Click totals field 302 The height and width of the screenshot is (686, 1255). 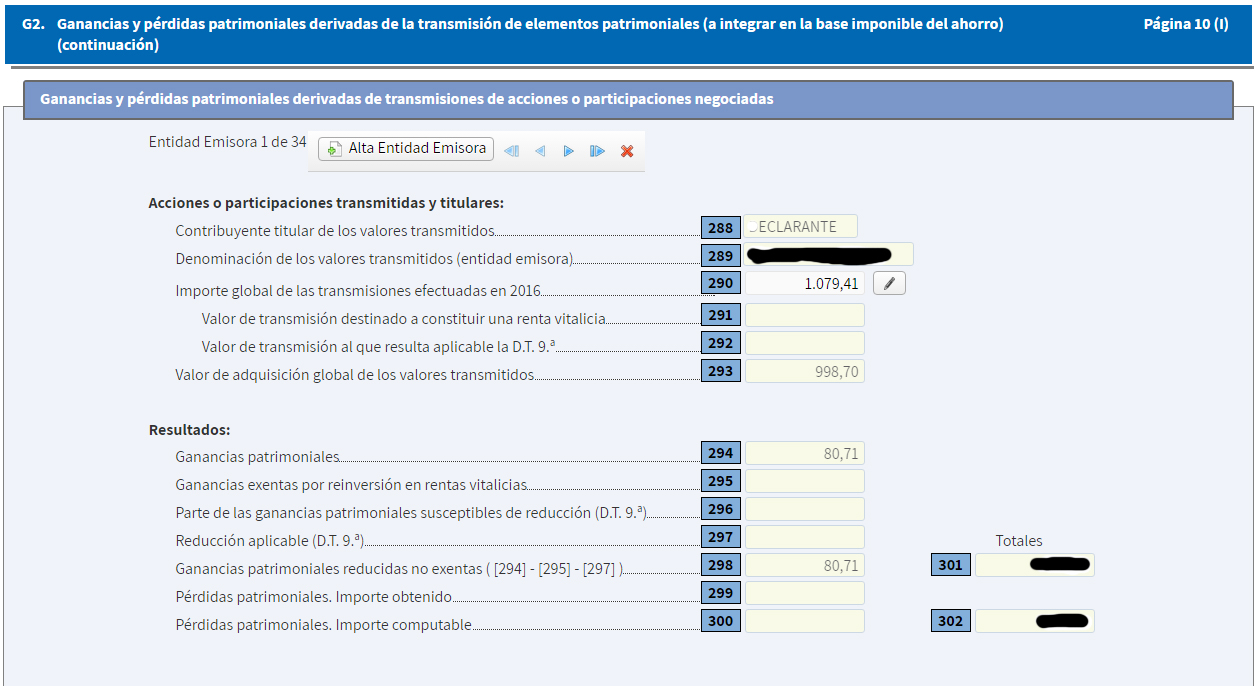click(1034, 621)
